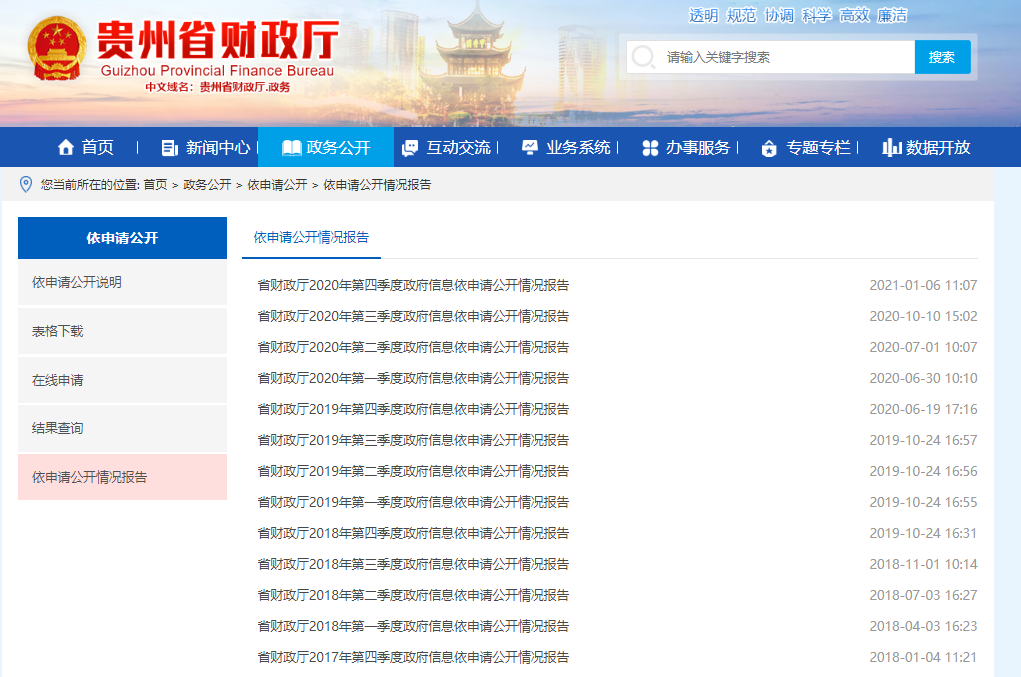This screenshot has height=677, width=1021.
Task: Click the chat bubble icon beside 互动交流
Action: (410, 148)
